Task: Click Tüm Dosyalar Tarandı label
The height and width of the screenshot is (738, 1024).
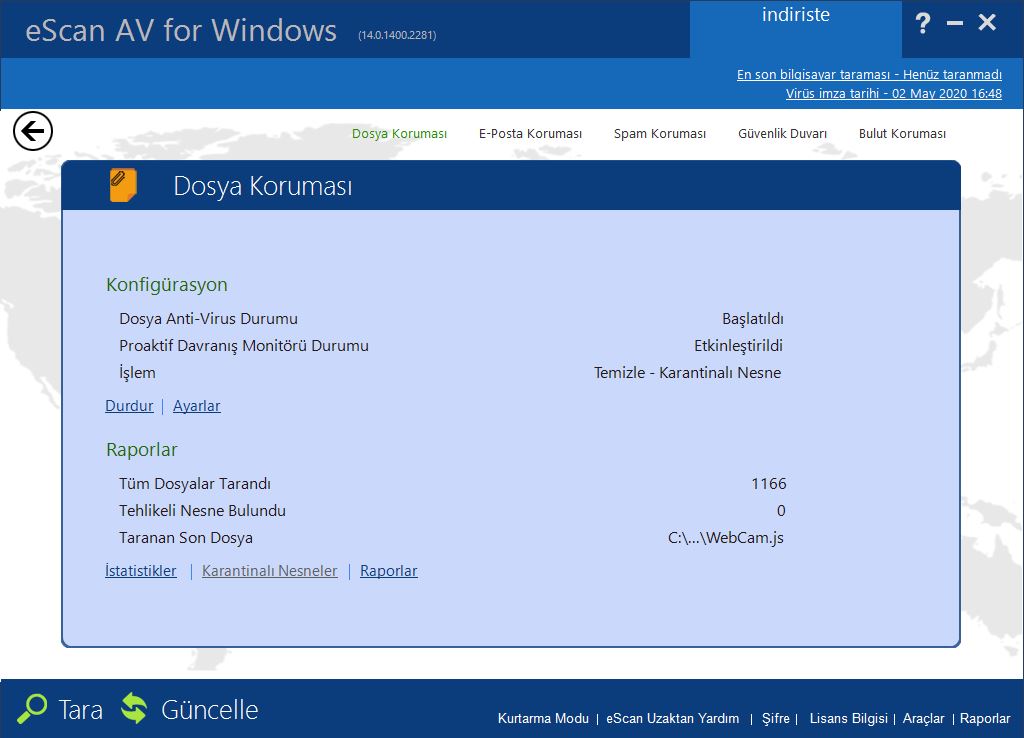Action: point(195,483)
